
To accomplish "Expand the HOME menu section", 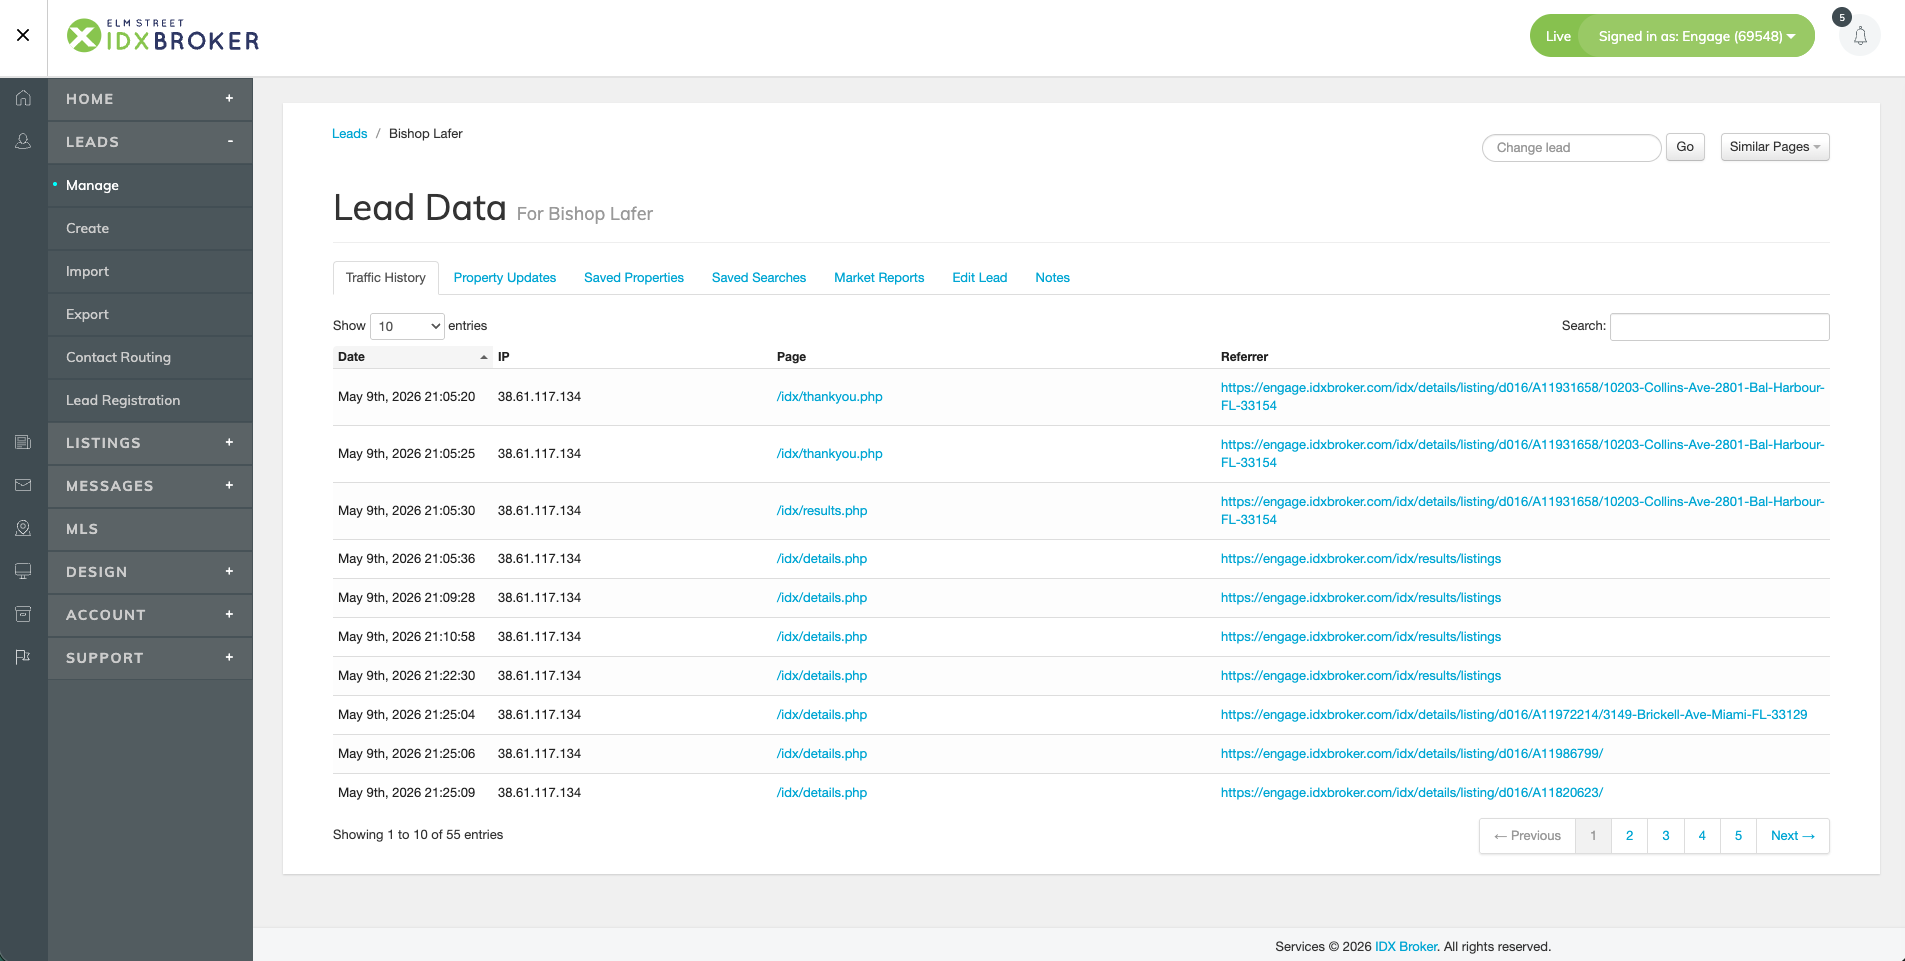I will tap(150, 99).
